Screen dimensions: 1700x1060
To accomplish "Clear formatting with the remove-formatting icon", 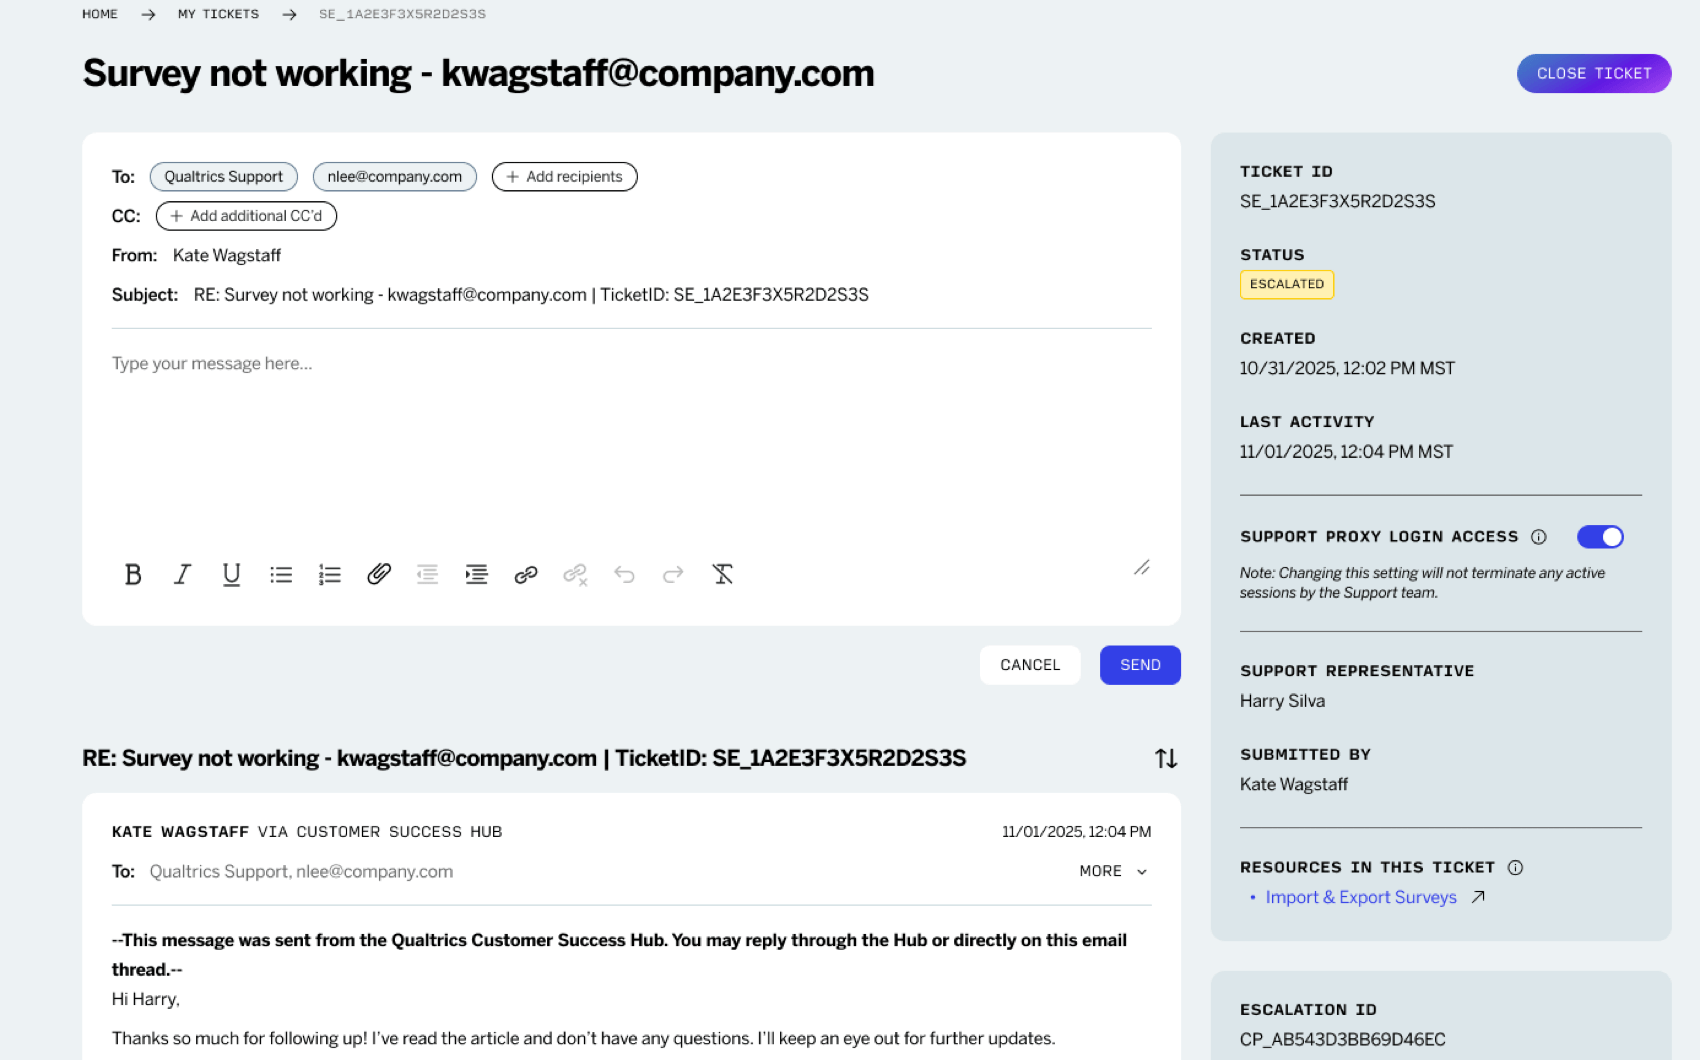I will pyautogui.click(x=723, y=574).
